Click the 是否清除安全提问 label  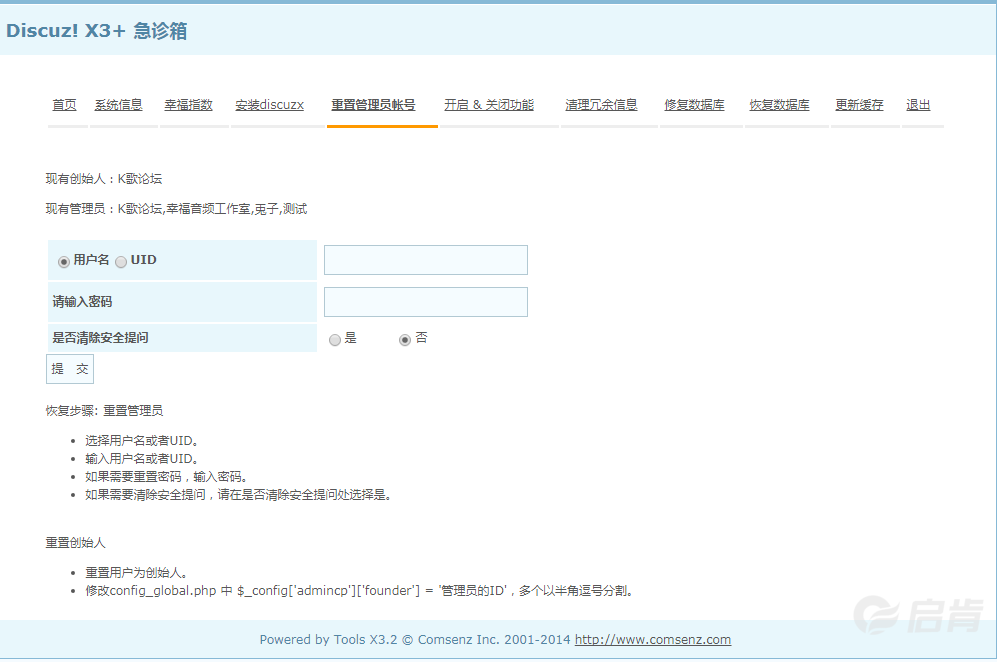coord(100,338)
